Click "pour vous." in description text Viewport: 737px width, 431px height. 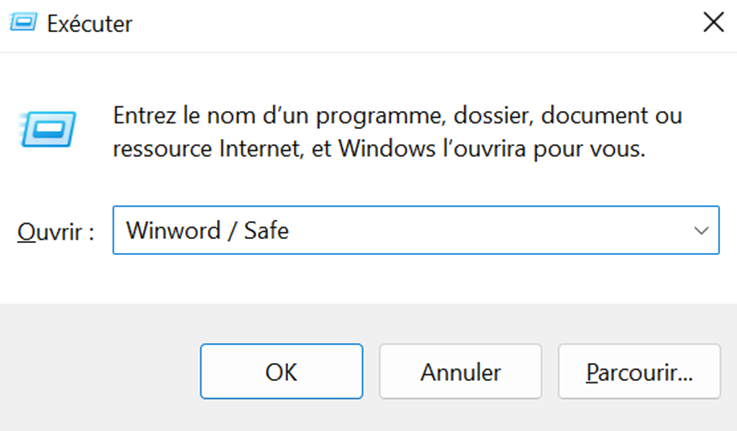pos(589,150)
